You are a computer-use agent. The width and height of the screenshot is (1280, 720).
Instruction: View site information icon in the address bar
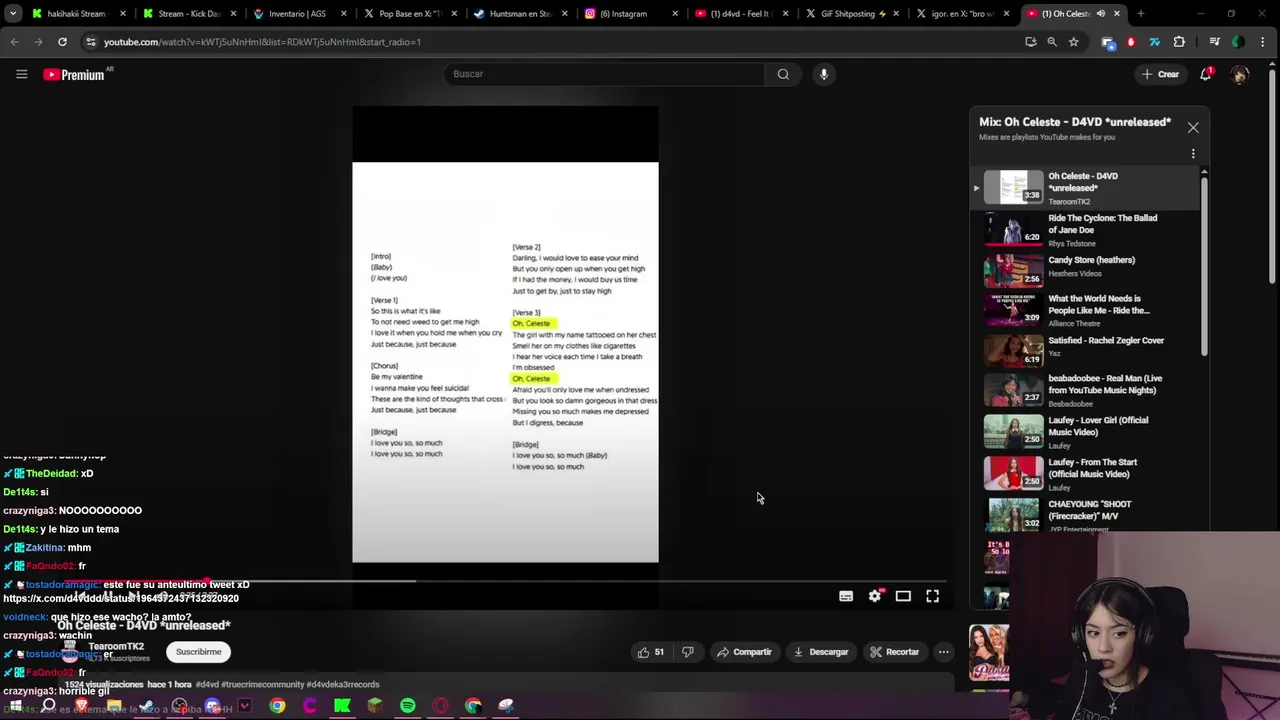point(91,42)
